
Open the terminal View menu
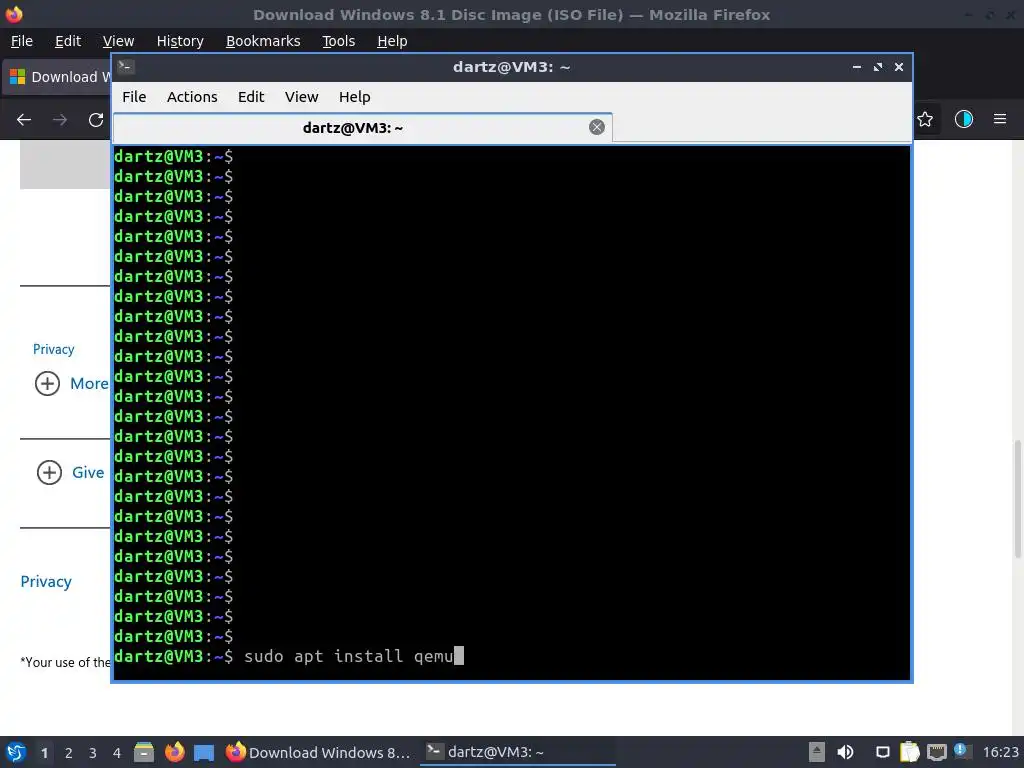point(301,97)
